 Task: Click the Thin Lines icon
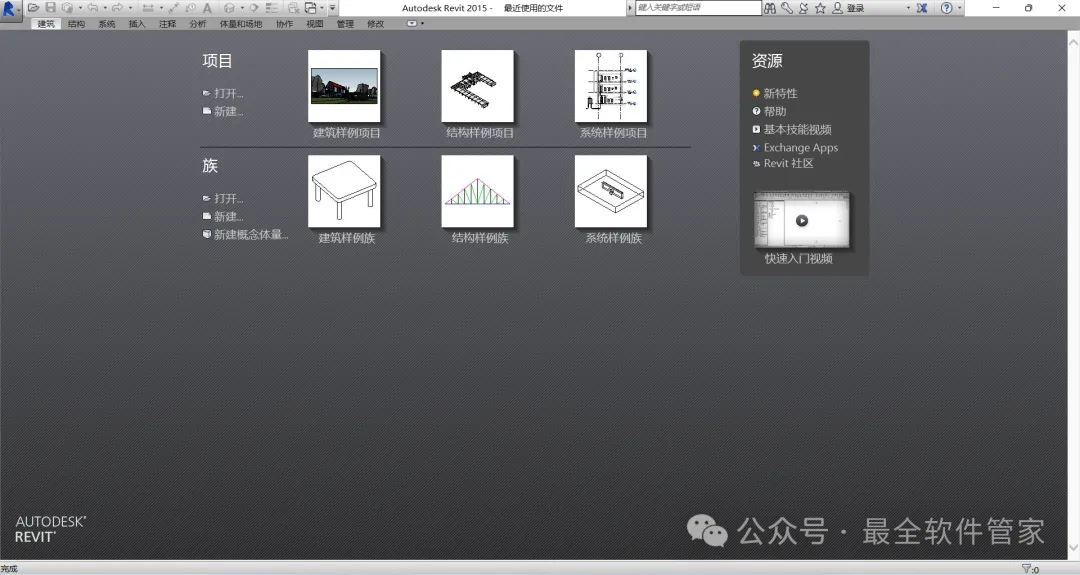(x=271, y=8)
